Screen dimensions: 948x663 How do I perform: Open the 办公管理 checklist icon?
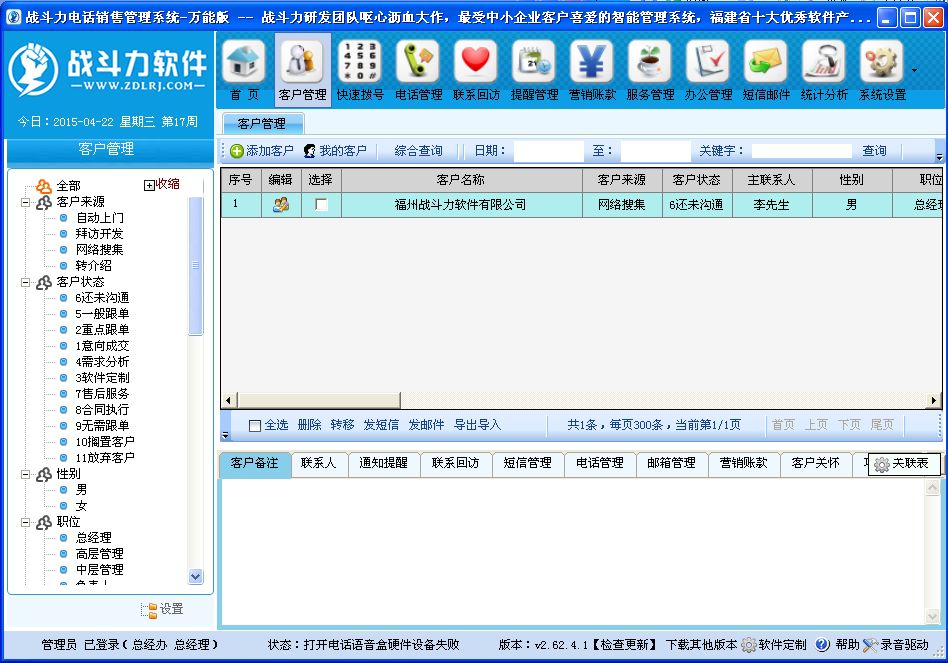click(x=709, y=61)
